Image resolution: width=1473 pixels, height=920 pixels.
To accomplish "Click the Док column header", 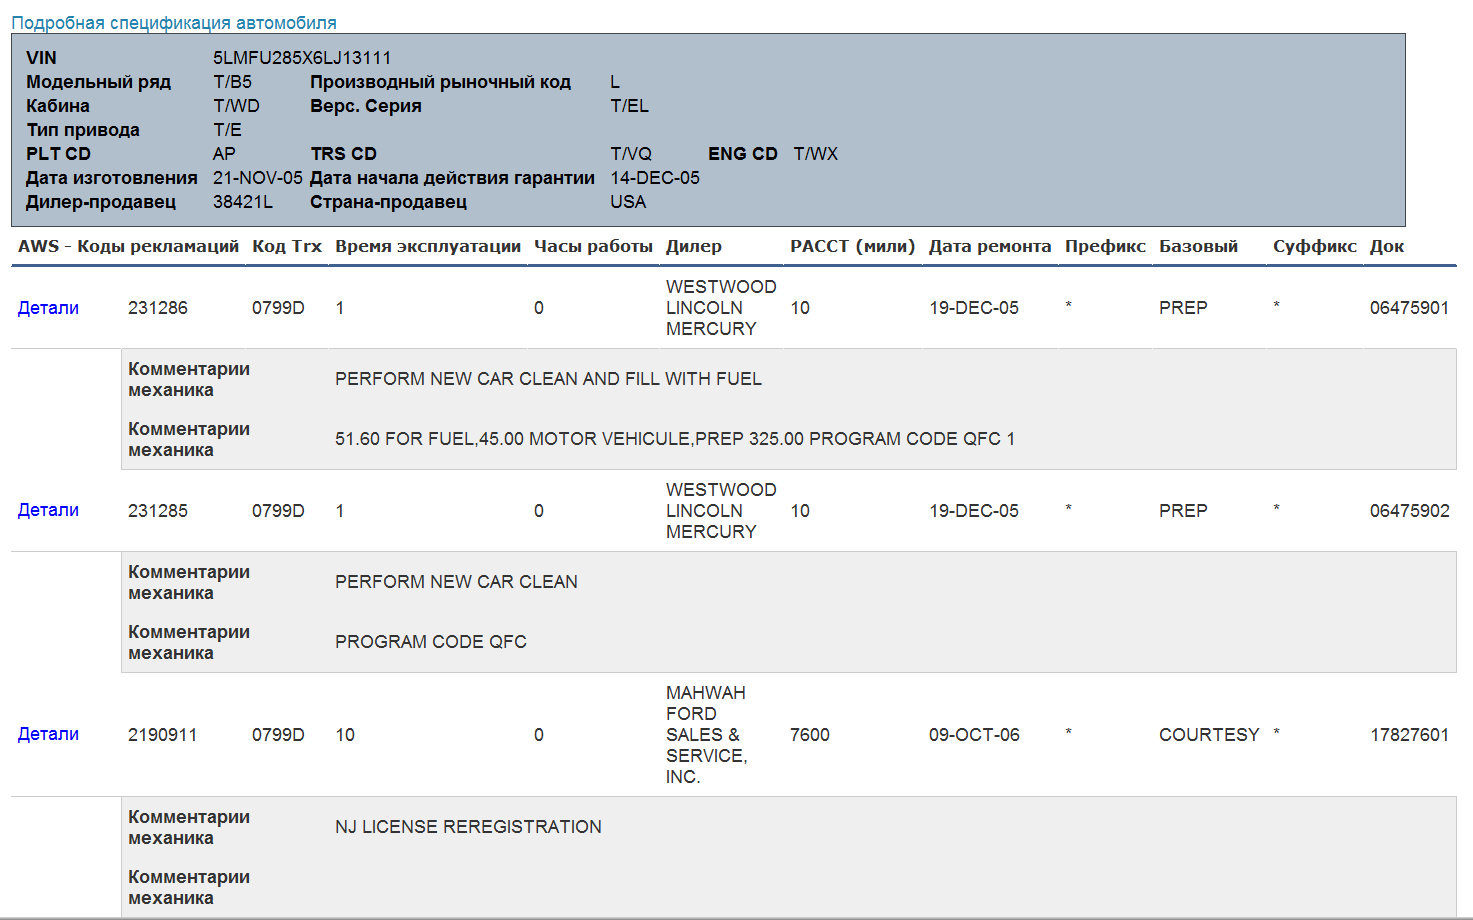I will [1386, 246].
